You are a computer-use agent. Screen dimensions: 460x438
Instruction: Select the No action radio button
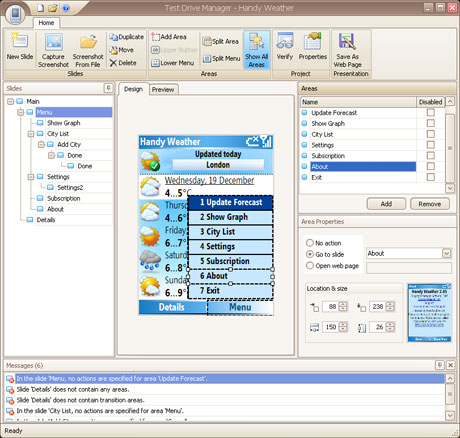(x=310, y=243)
